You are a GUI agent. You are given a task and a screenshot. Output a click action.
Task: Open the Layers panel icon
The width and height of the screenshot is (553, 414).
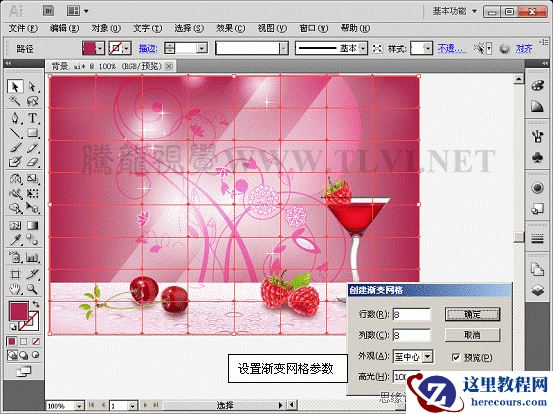[x=537, y=290]
